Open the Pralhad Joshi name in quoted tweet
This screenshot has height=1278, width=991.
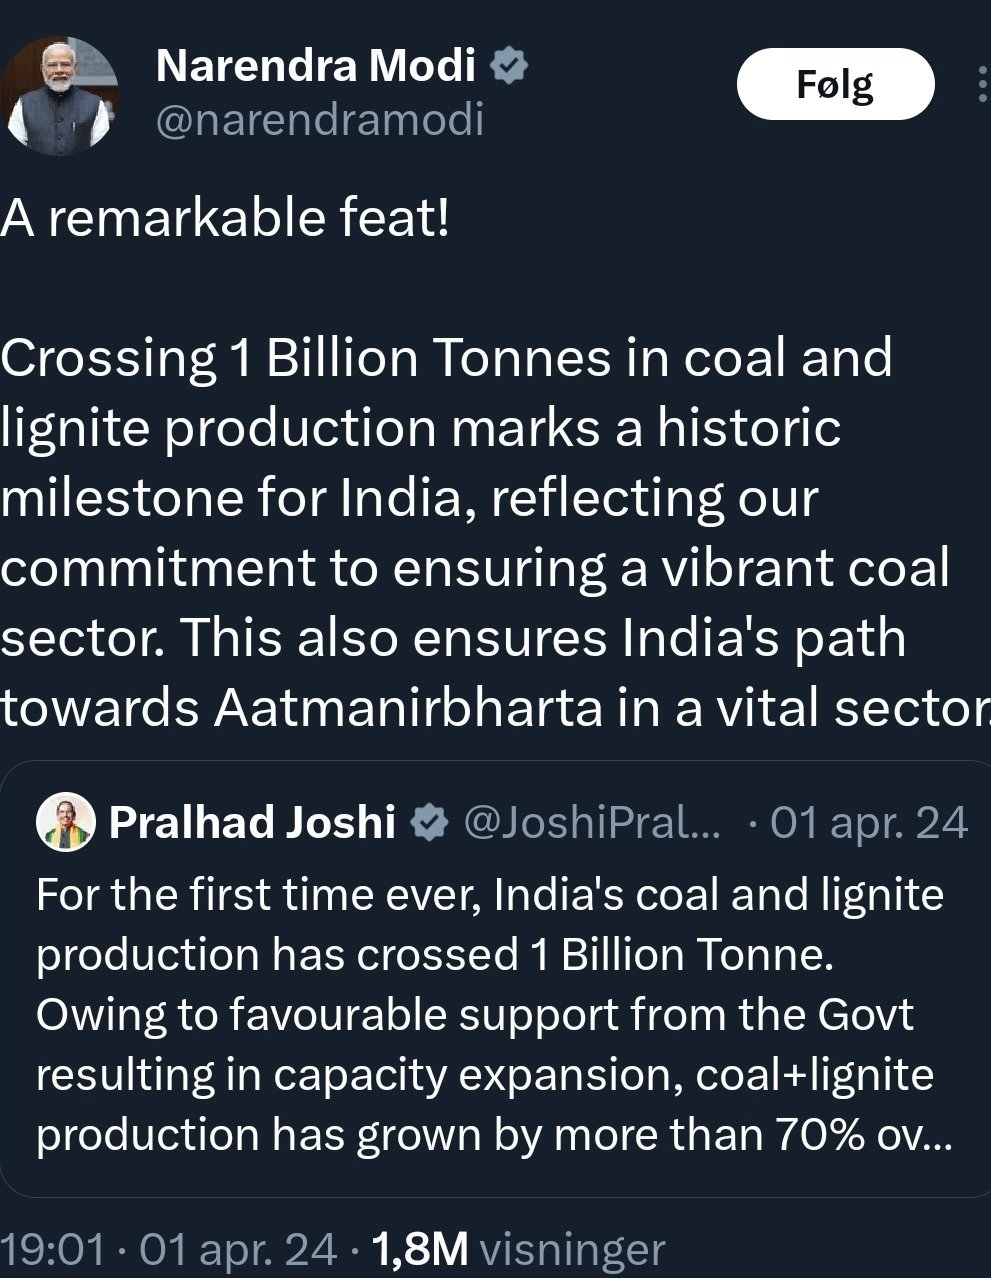(252, 823)
